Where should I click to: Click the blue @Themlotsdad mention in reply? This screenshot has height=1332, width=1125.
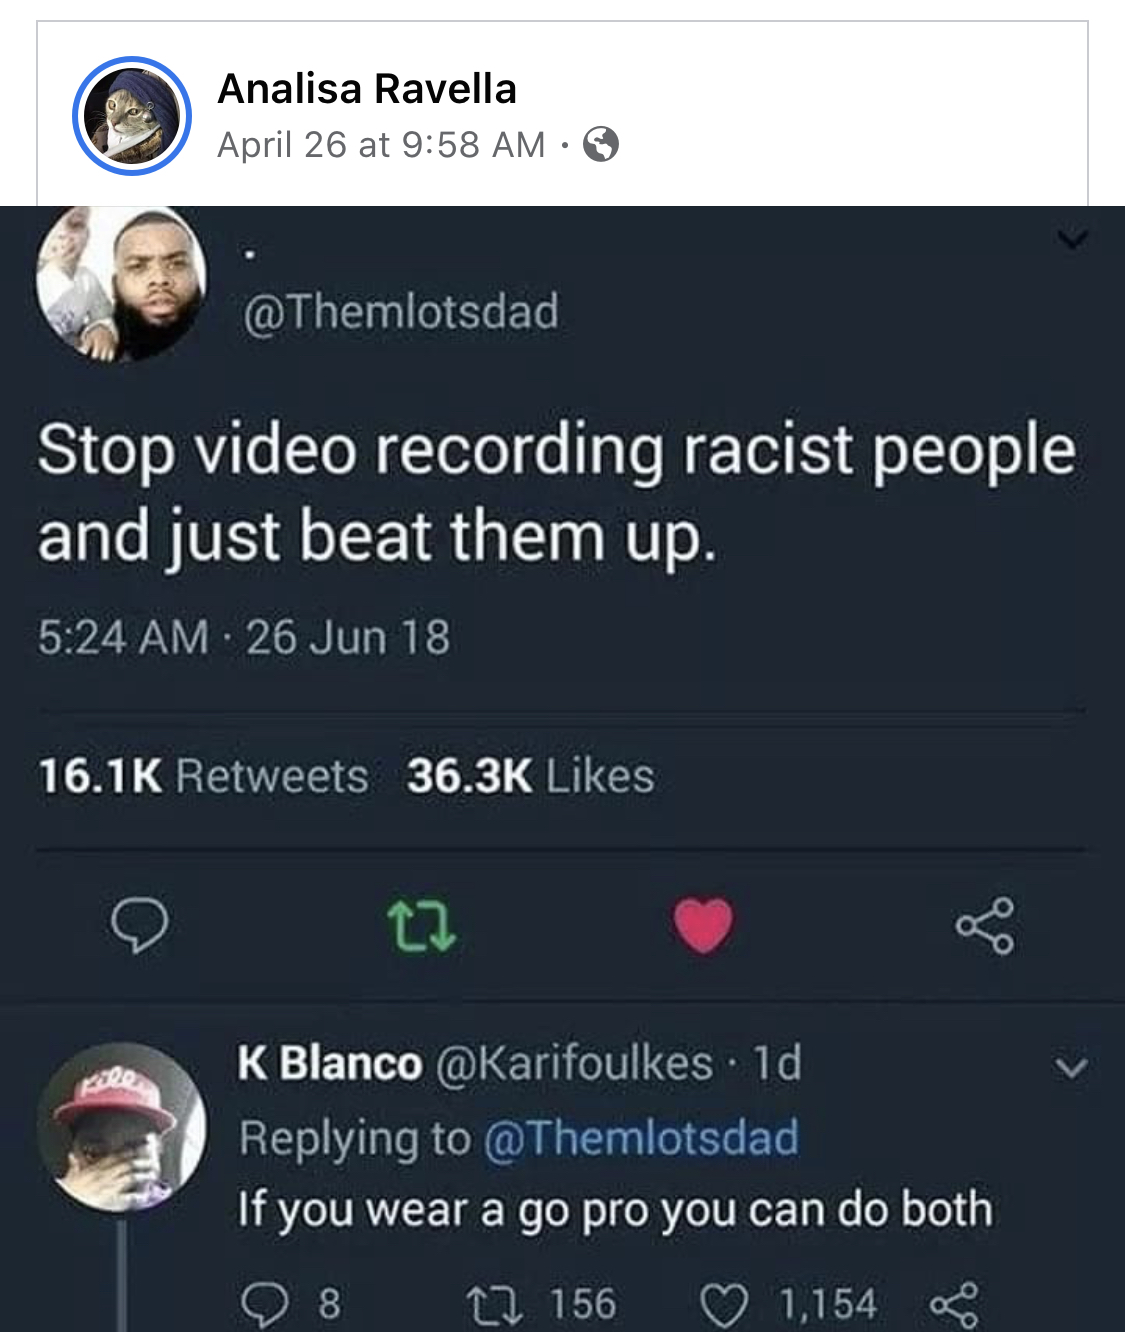641,1137
